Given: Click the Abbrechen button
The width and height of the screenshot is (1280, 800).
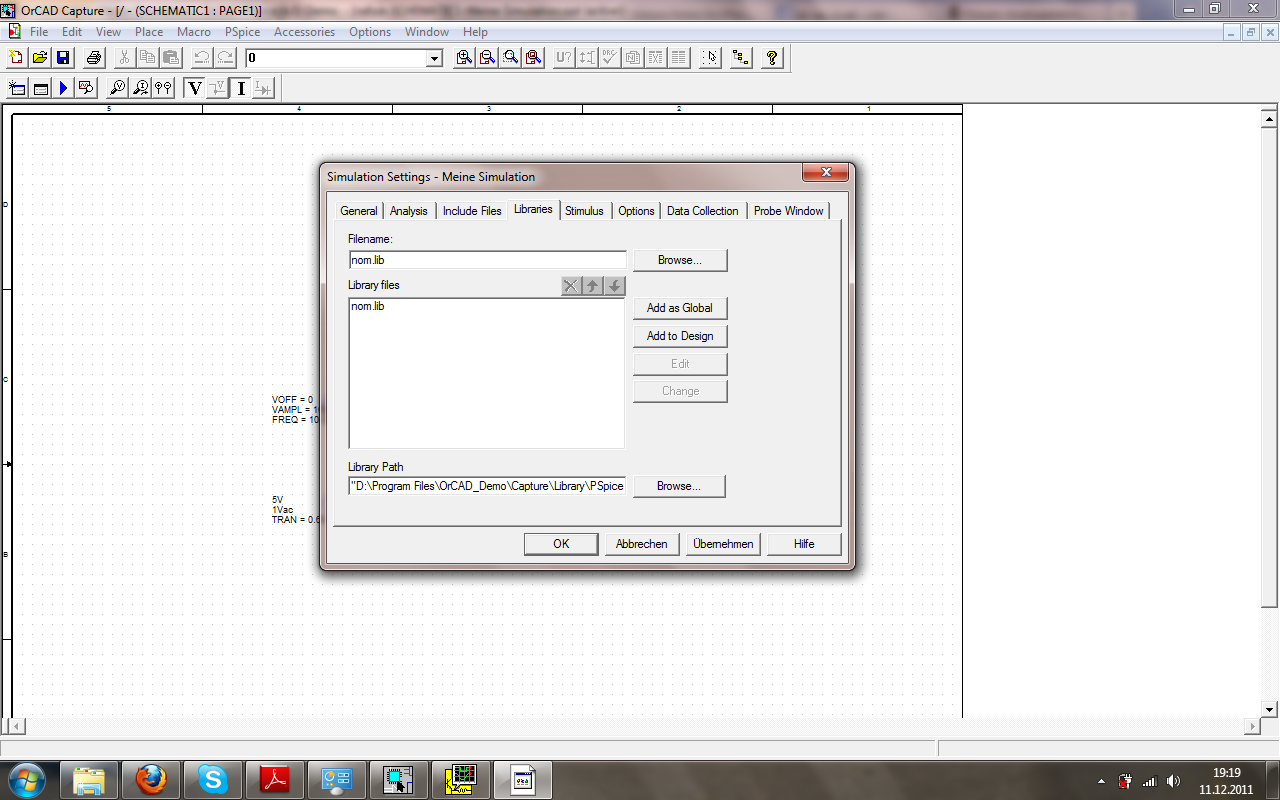Looking at the screenshot, I should tap(642, 544).
